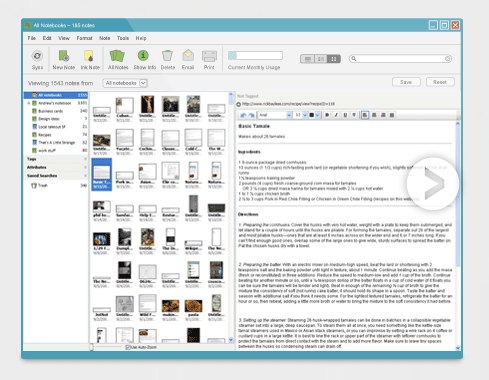This screenshot has height=380, width=489.
Task: Click the redo arrow in editor toolbar
Action: (251, 115)
